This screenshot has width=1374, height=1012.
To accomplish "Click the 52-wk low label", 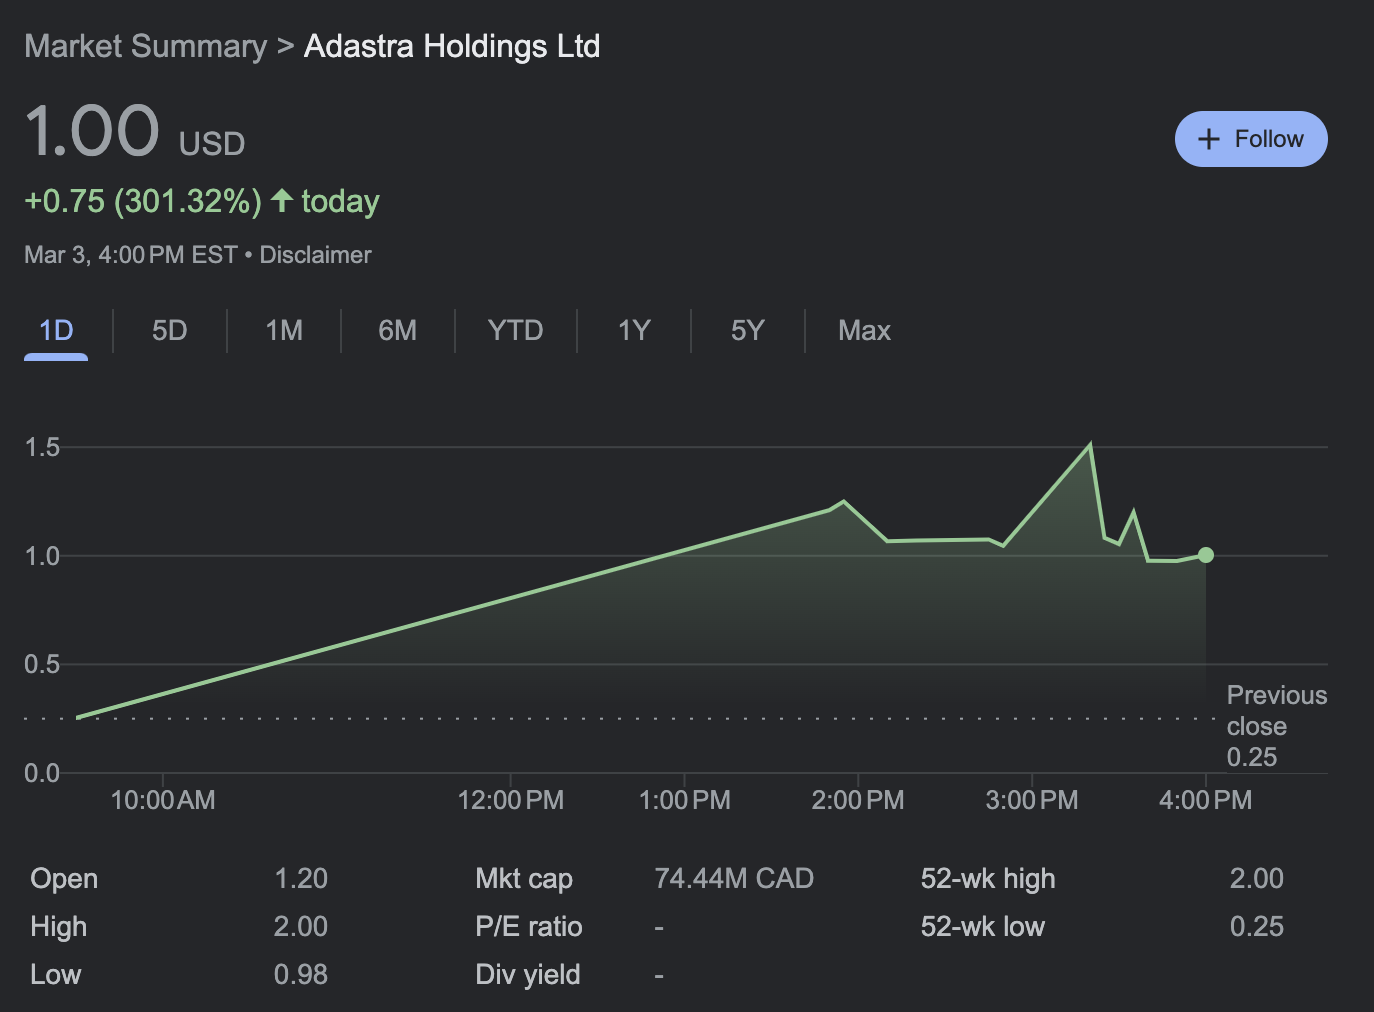I will tap(983, 927).
